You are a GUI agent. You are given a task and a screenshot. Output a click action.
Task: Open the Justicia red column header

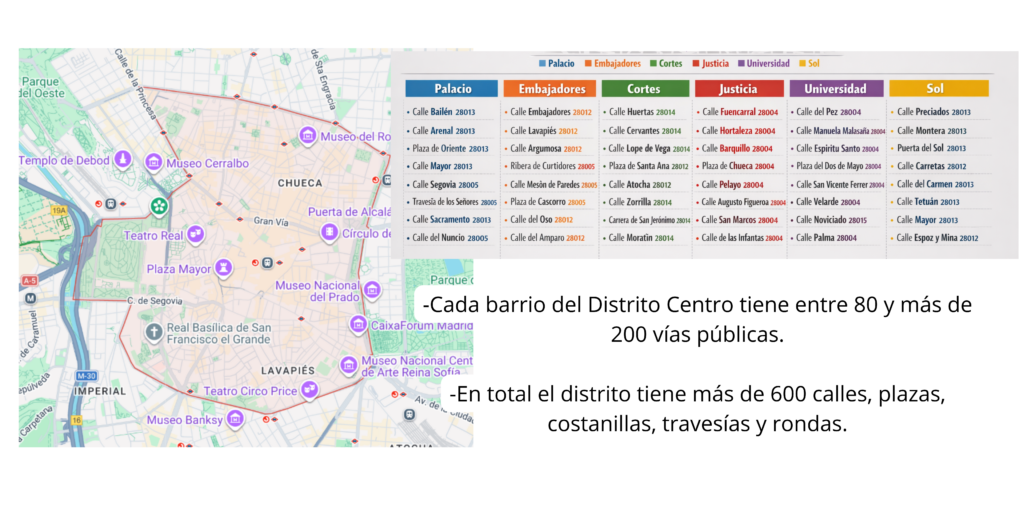(x=740, y=89)
